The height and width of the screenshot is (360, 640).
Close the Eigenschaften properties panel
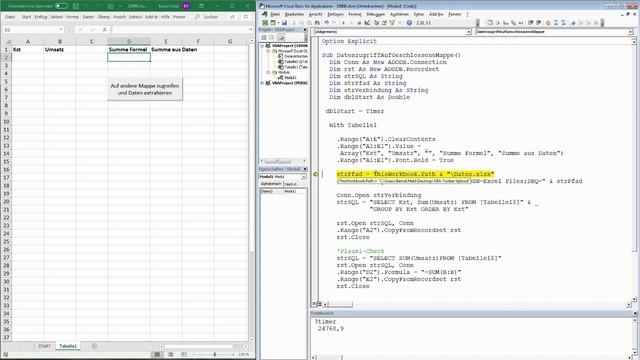[305, 169]
